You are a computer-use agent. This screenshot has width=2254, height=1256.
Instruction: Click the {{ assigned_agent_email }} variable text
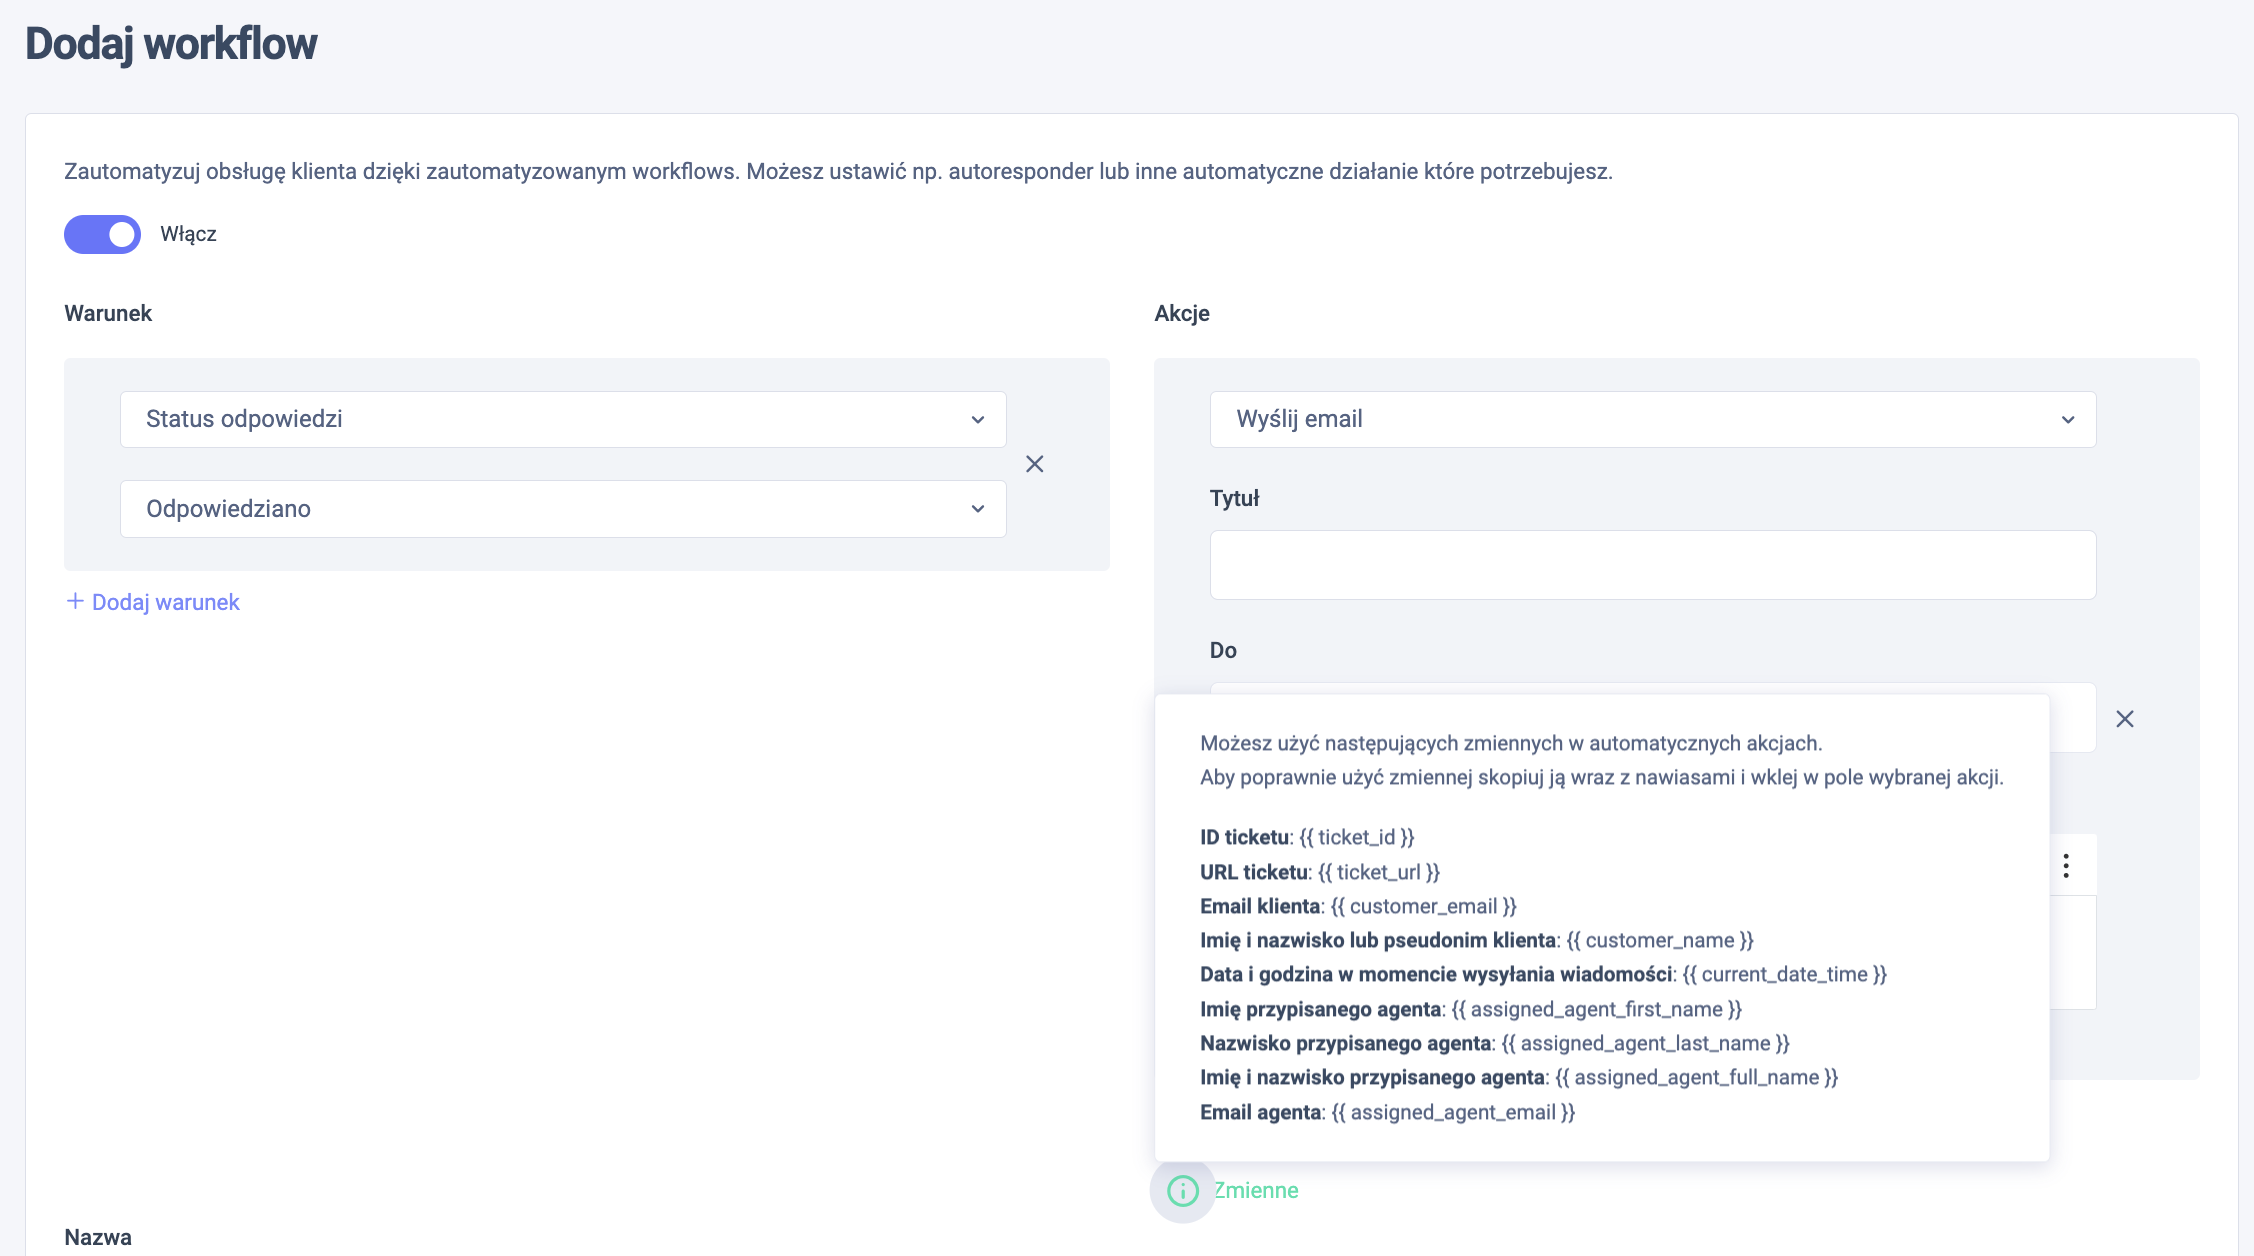click(1453, 1112)
